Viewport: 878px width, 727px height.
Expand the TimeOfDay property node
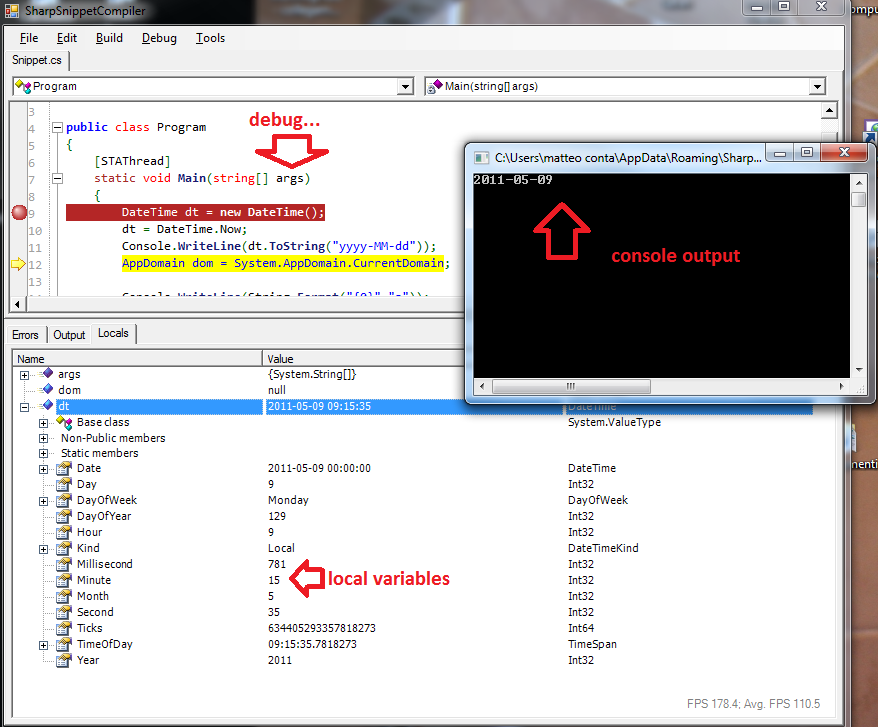(43, 645)
